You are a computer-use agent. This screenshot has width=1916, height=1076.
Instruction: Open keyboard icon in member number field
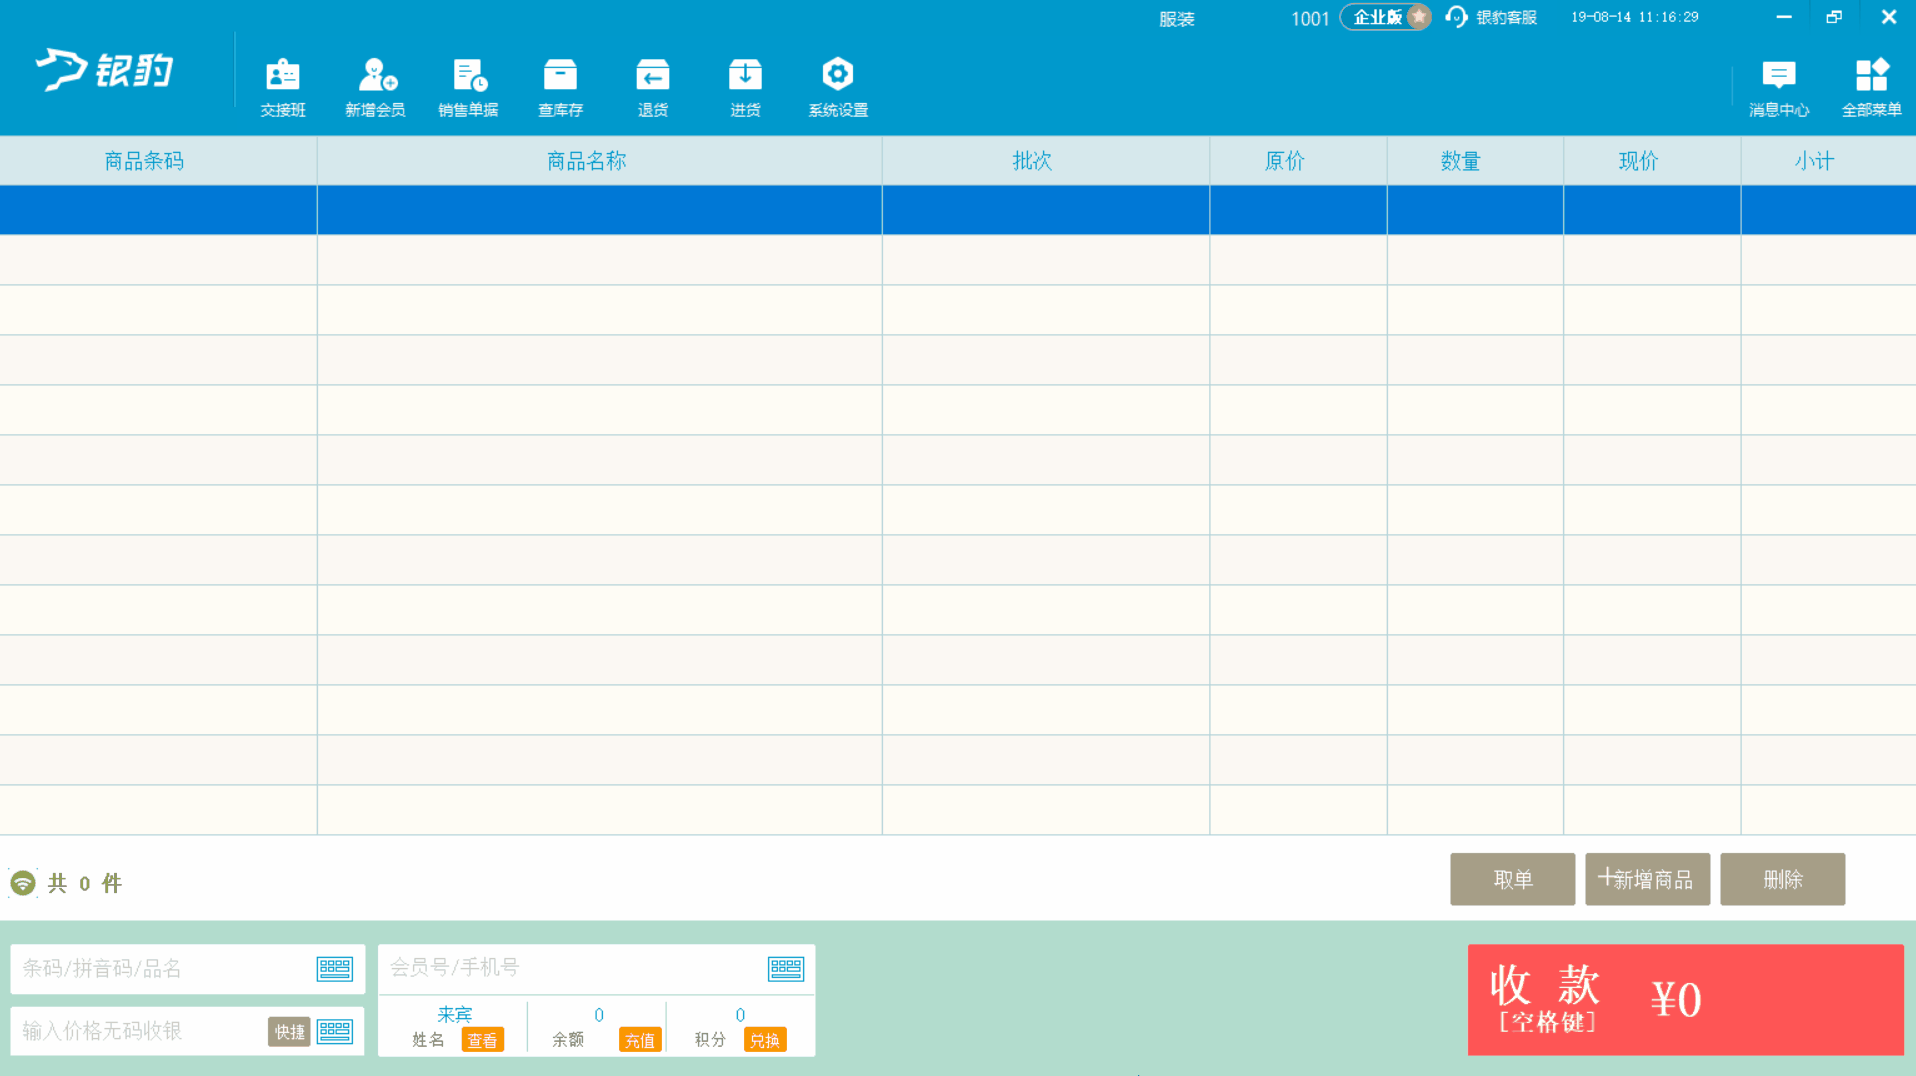785,968
